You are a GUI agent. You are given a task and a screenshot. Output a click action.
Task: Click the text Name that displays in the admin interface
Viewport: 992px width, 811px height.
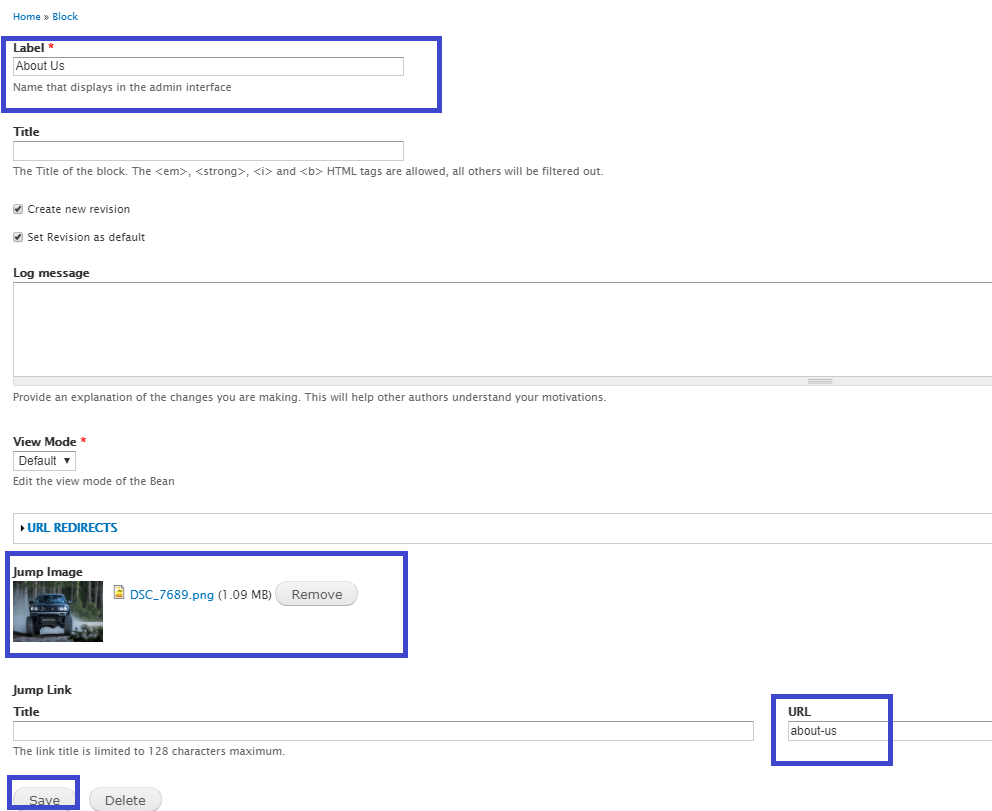(122, 87)
